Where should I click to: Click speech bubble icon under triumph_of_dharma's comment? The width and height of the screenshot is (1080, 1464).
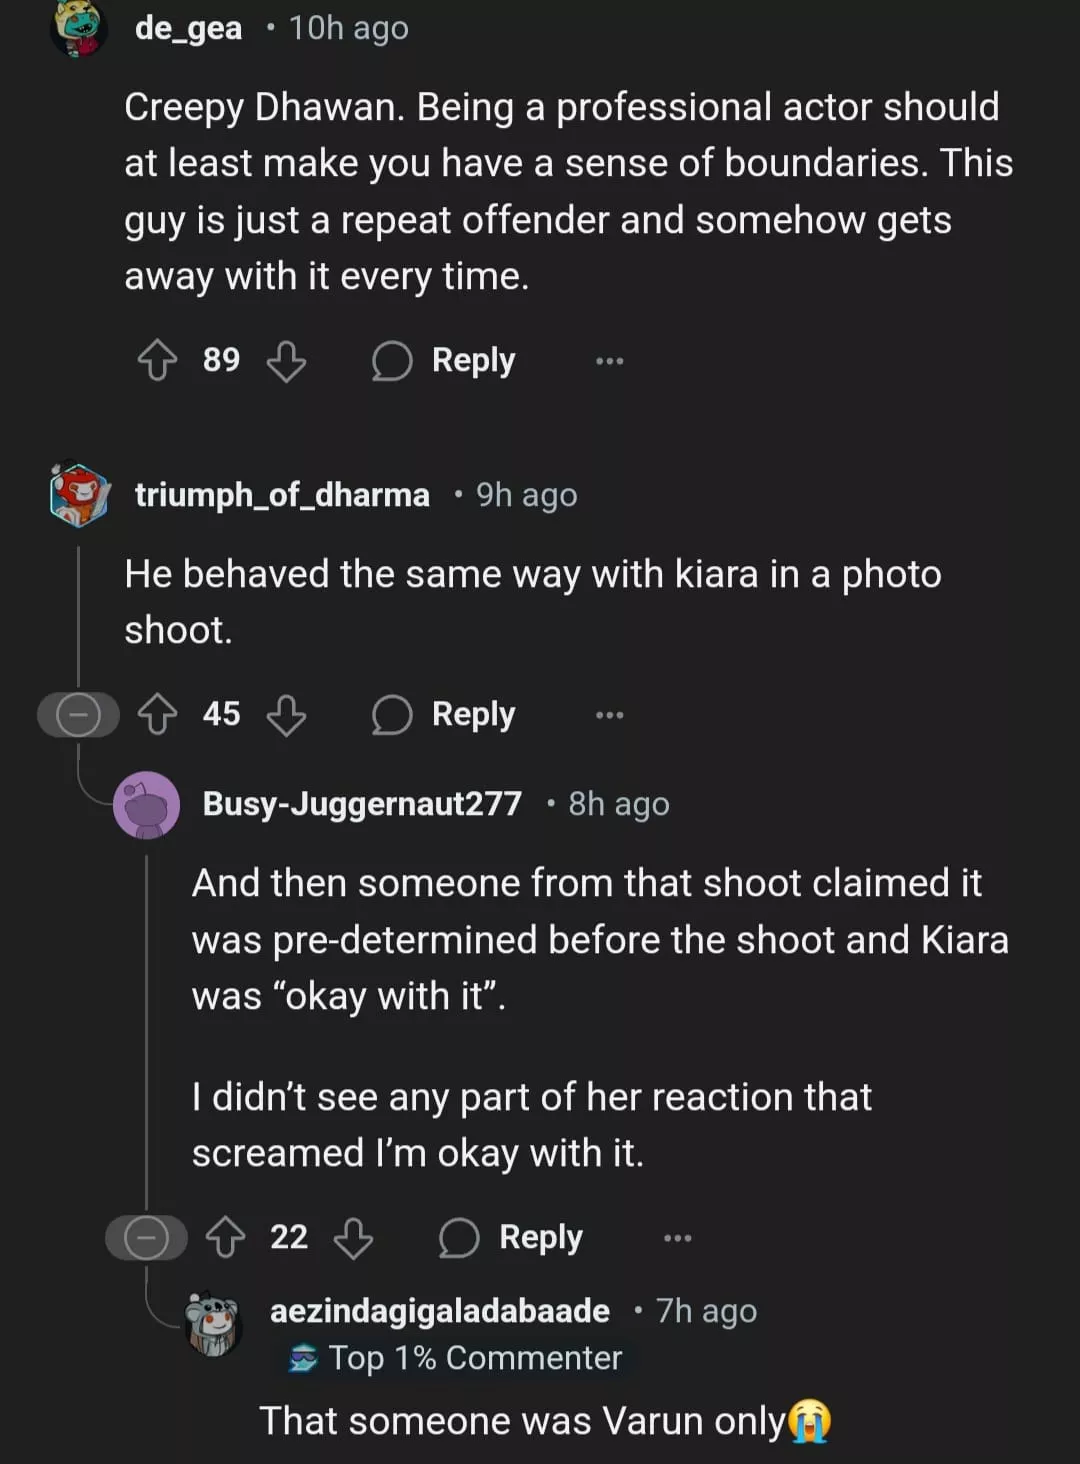[x=391, y=715]
